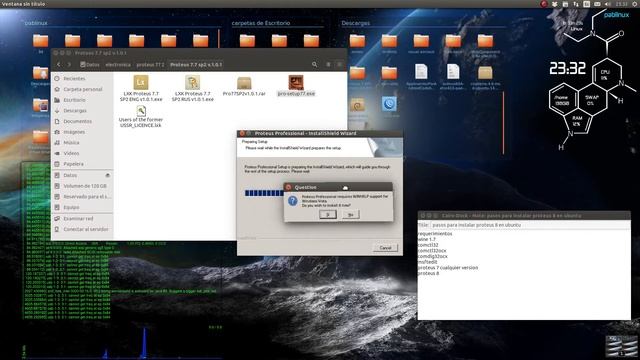Confirm WINHELP install with Sí button
This screenshot has width=640, height=360.
point(328,214)
